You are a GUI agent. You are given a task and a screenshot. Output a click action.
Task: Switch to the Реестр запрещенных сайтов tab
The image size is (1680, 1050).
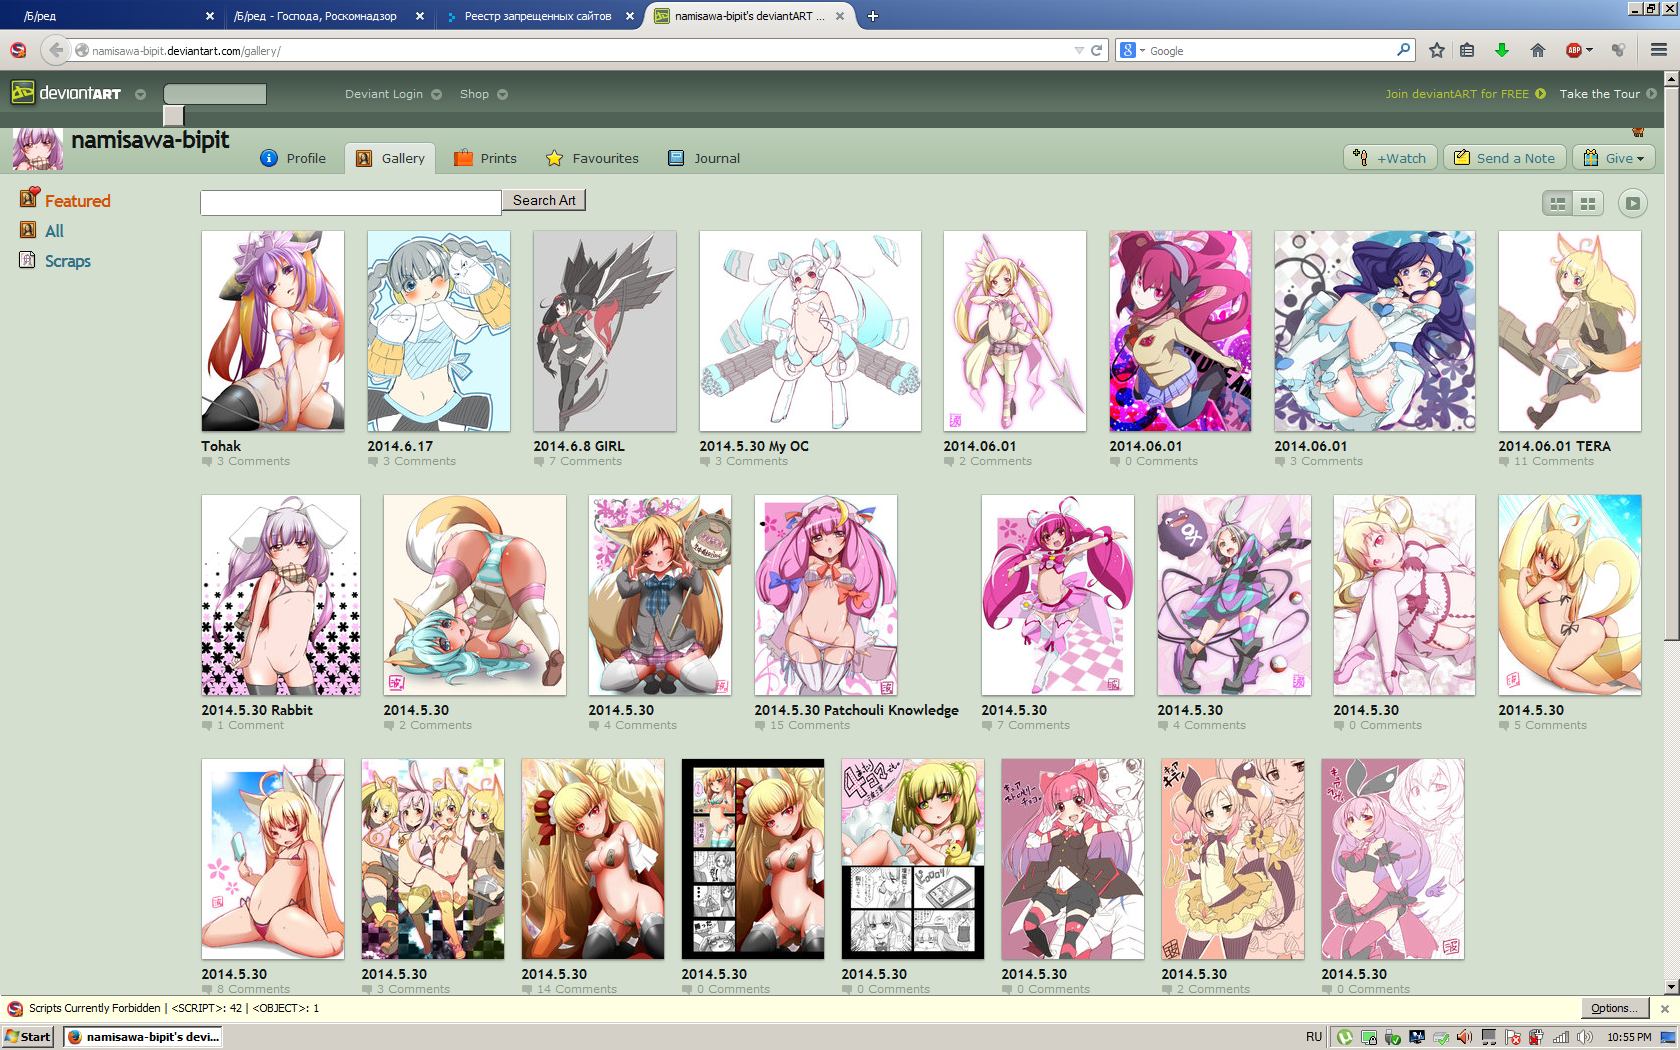click(x=537, y=16)
